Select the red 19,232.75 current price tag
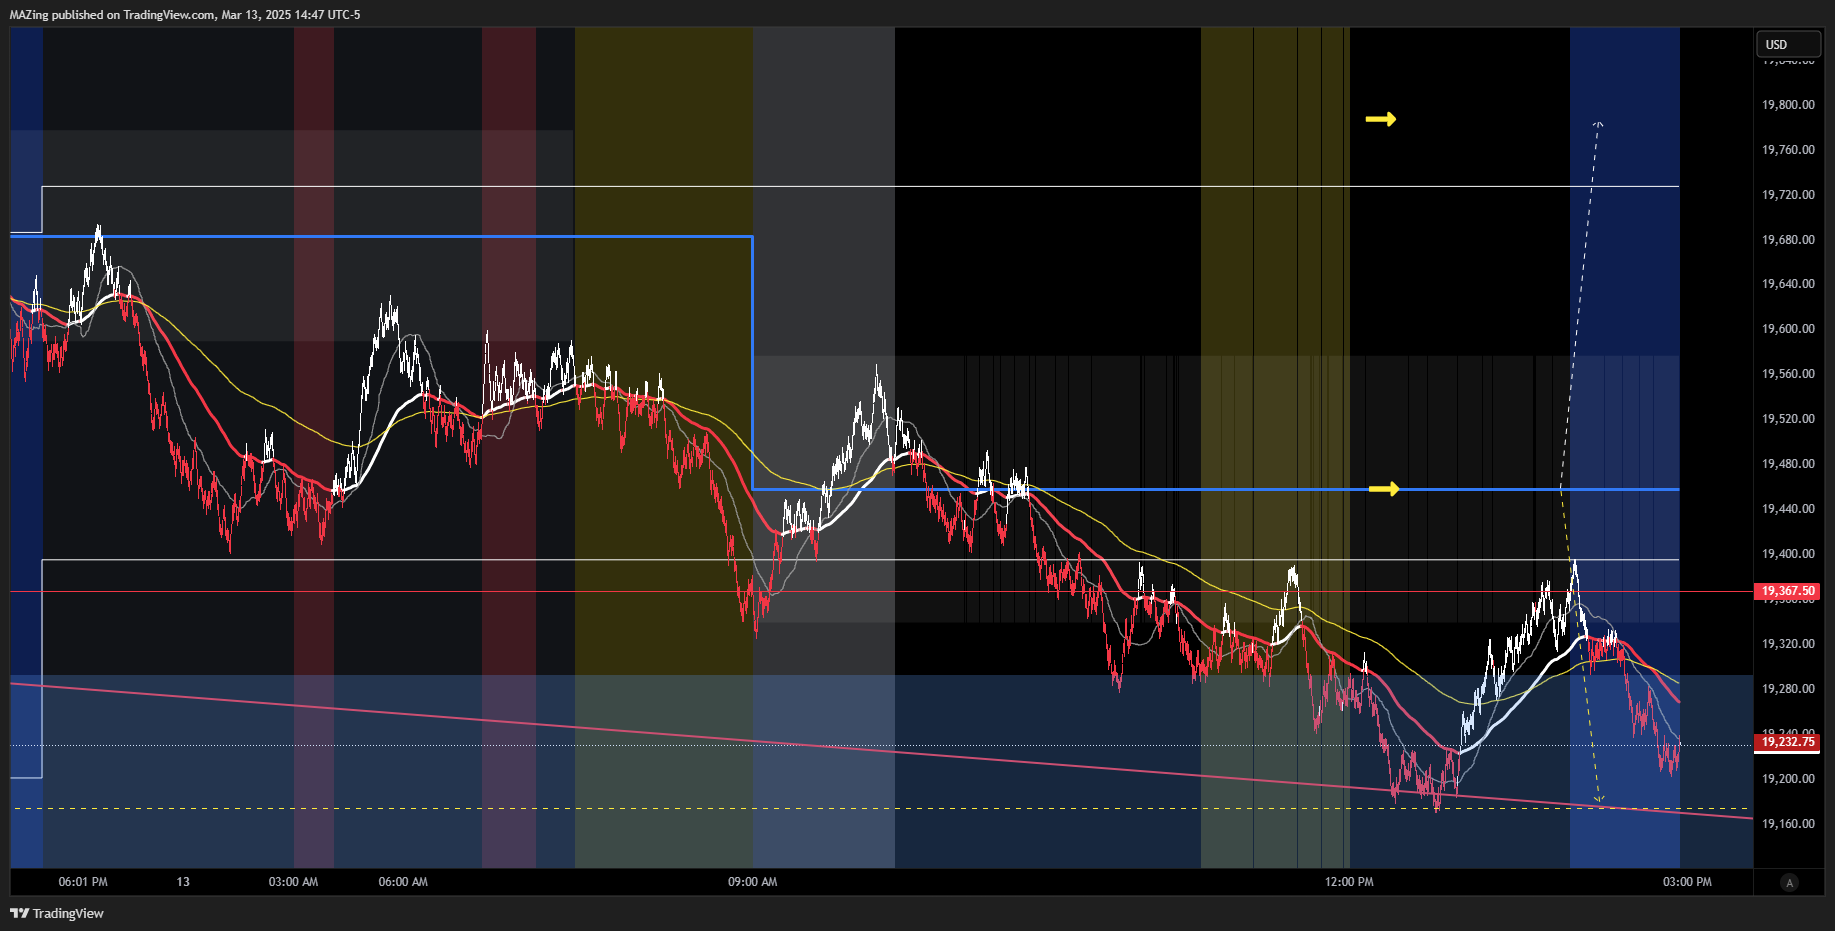Screen dimensions: 1835x931 (1788, 742)
